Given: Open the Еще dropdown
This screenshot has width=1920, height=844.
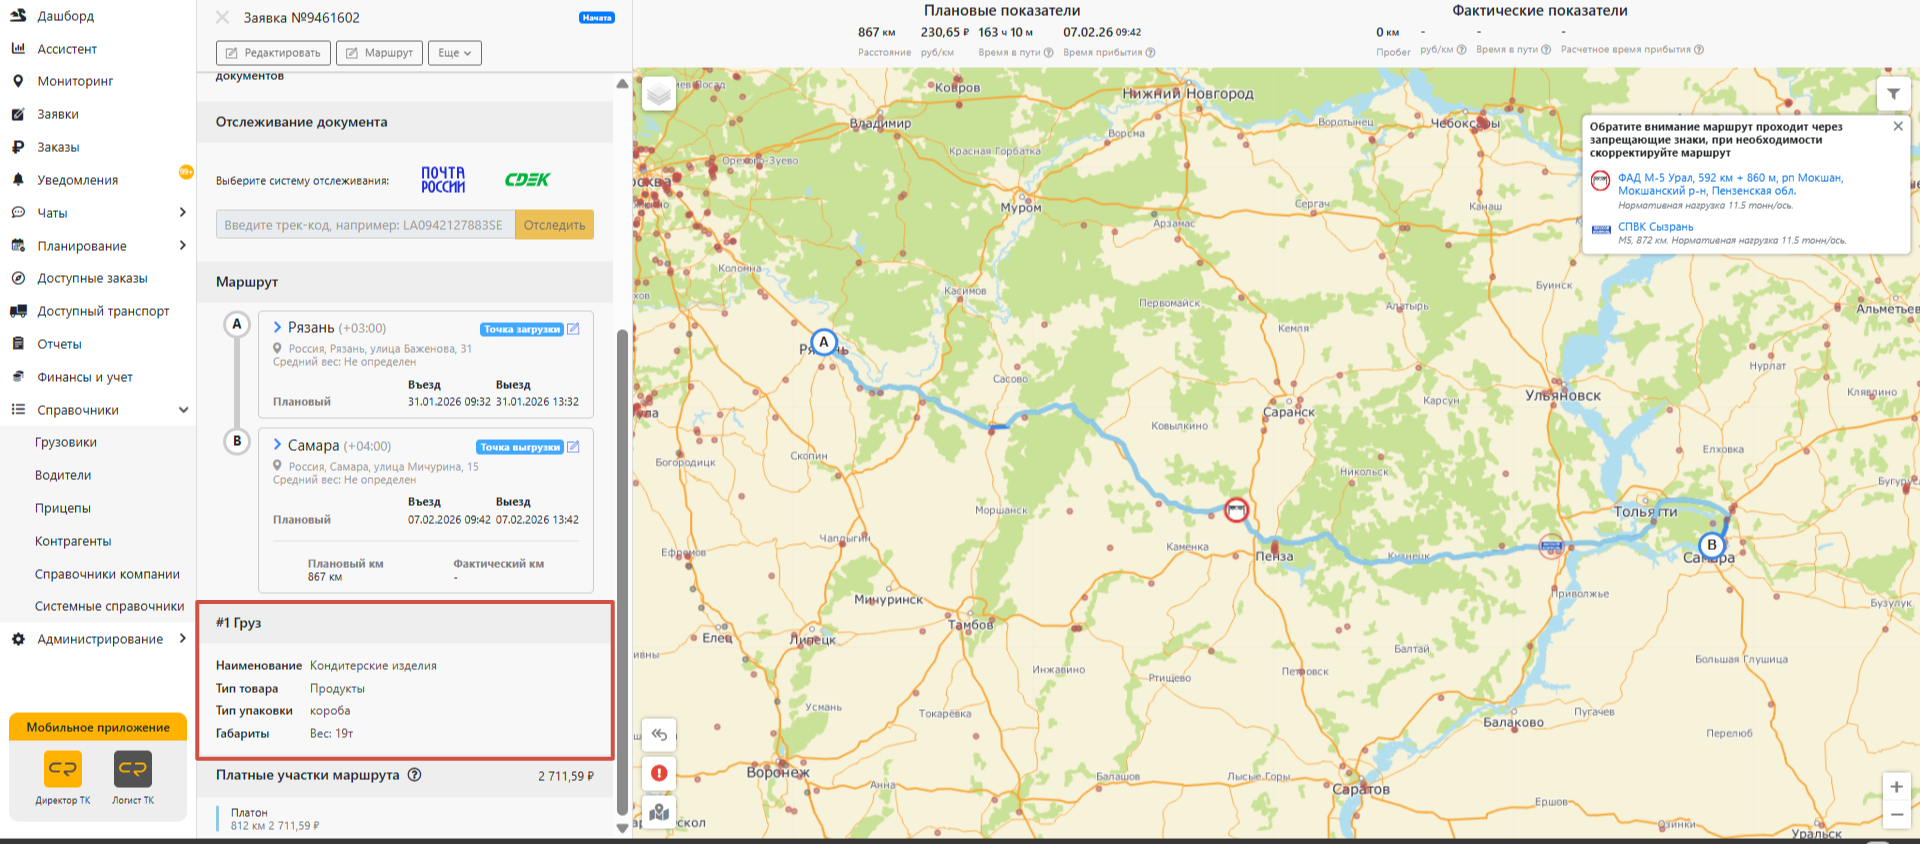Looking at the screenshot, I should [455, 53].
